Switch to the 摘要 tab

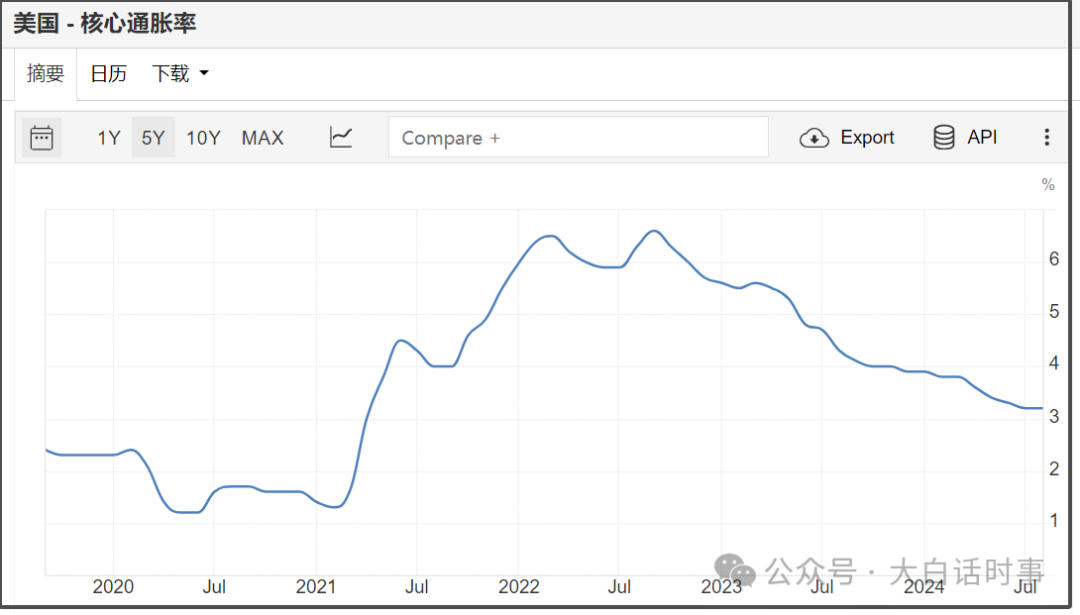tap(45, 73)
